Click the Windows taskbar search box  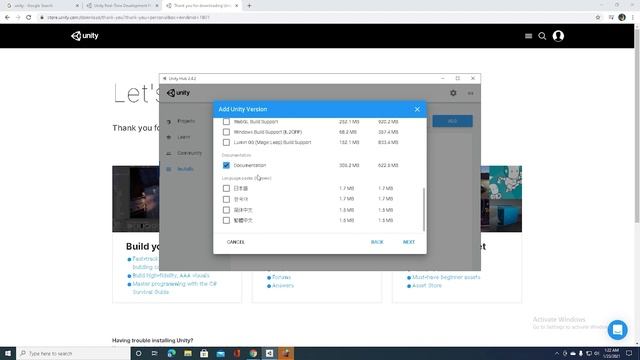[73, 353]
